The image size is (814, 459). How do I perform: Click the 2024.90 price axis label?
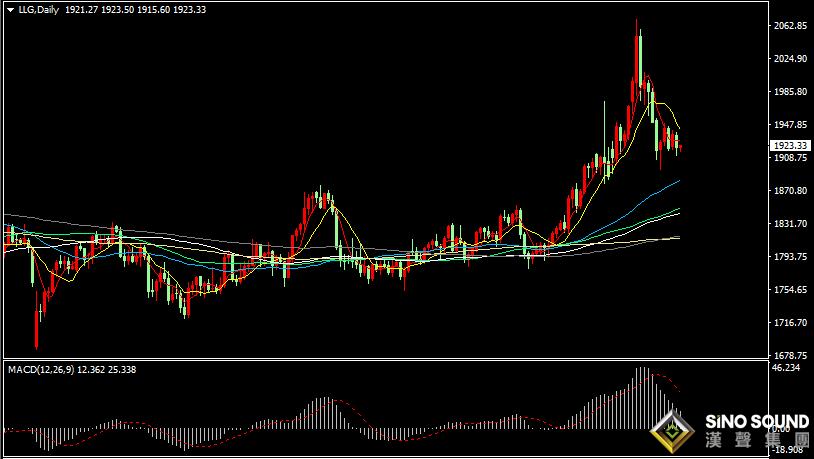(x=790, y=59)
